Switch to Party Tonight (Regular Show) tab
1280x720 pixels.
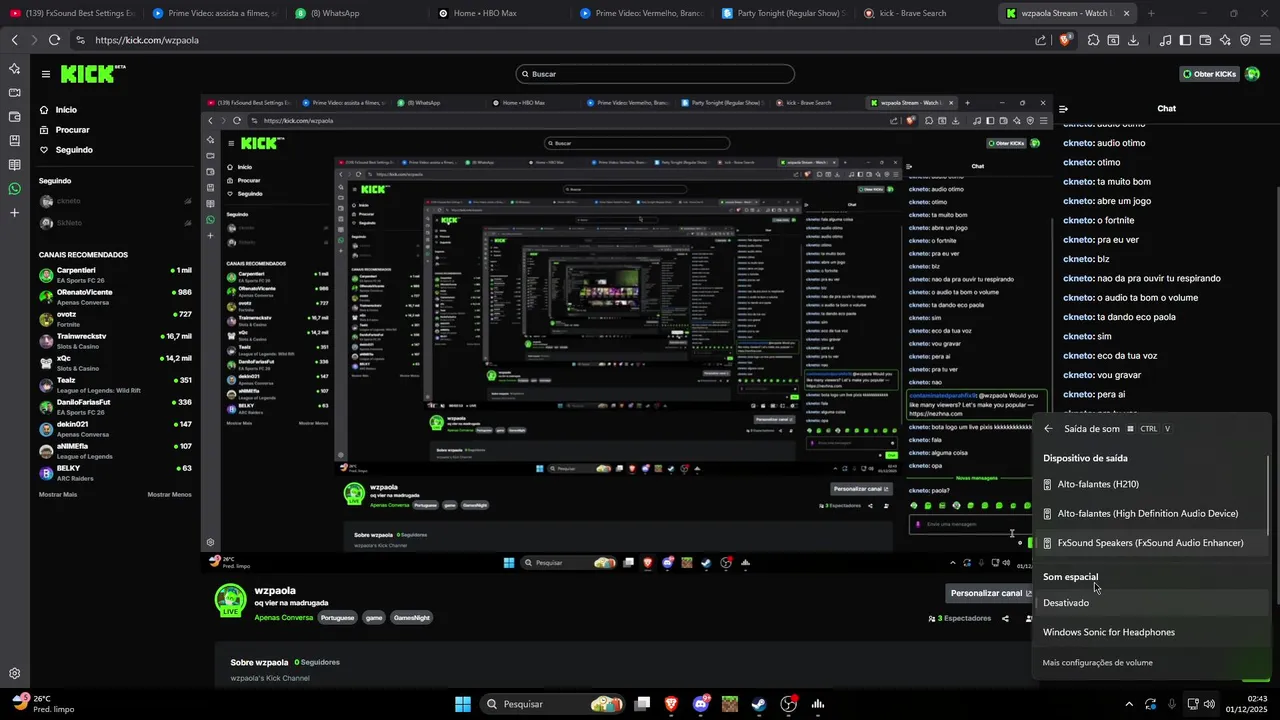[782, 14]
